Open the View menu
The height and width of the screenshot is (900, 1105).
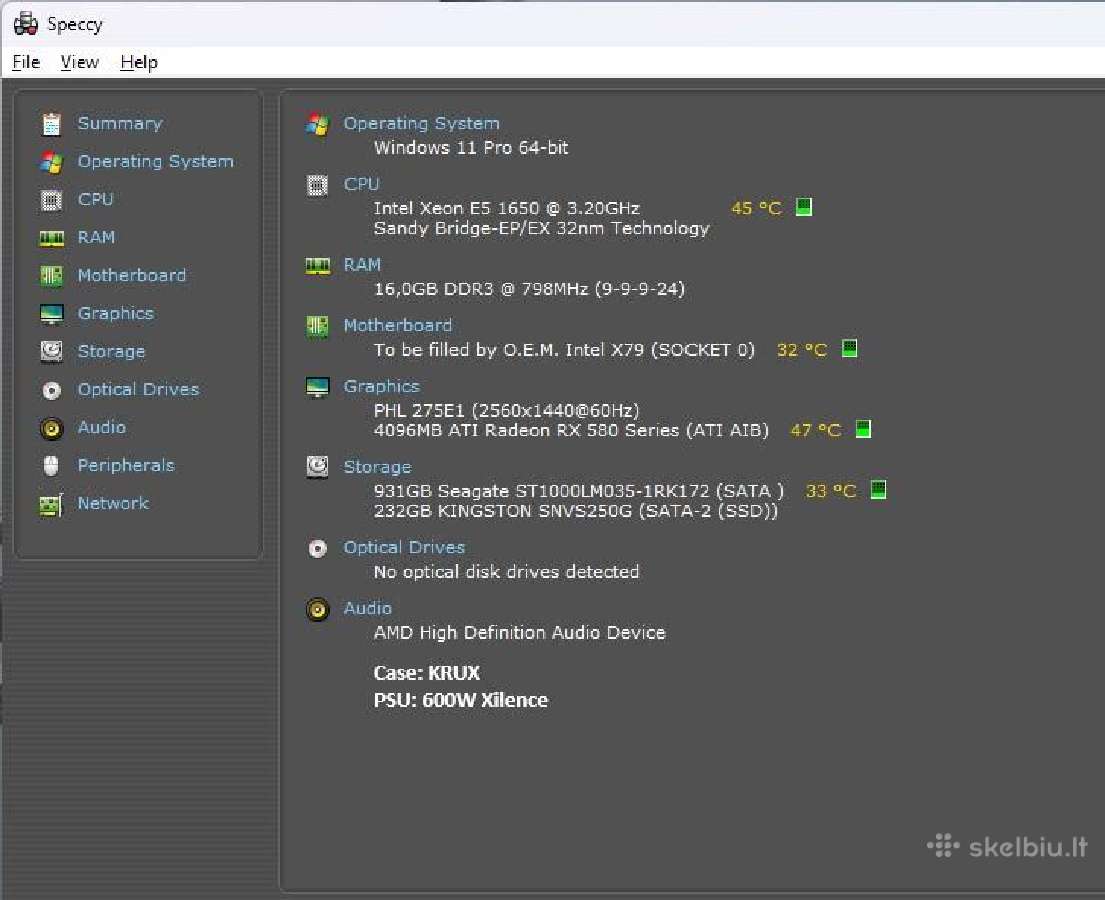click(80, 62)
